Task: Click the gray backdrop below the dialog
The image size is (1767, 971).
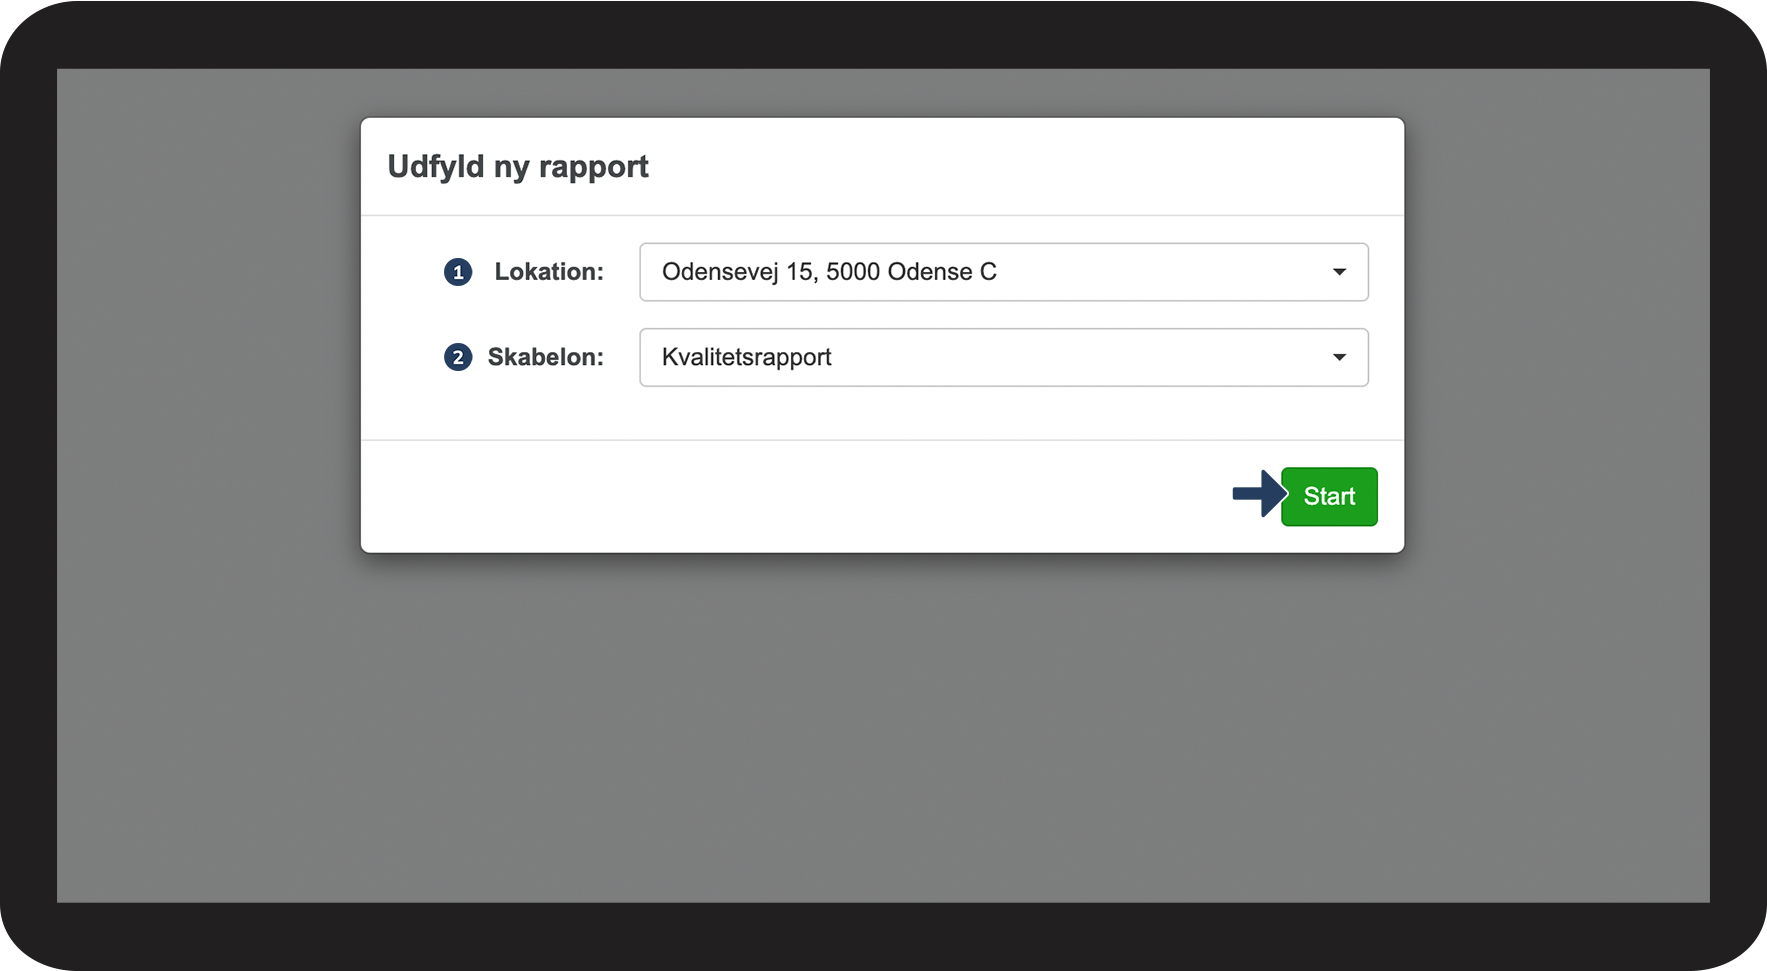Action: coord(882,730)
